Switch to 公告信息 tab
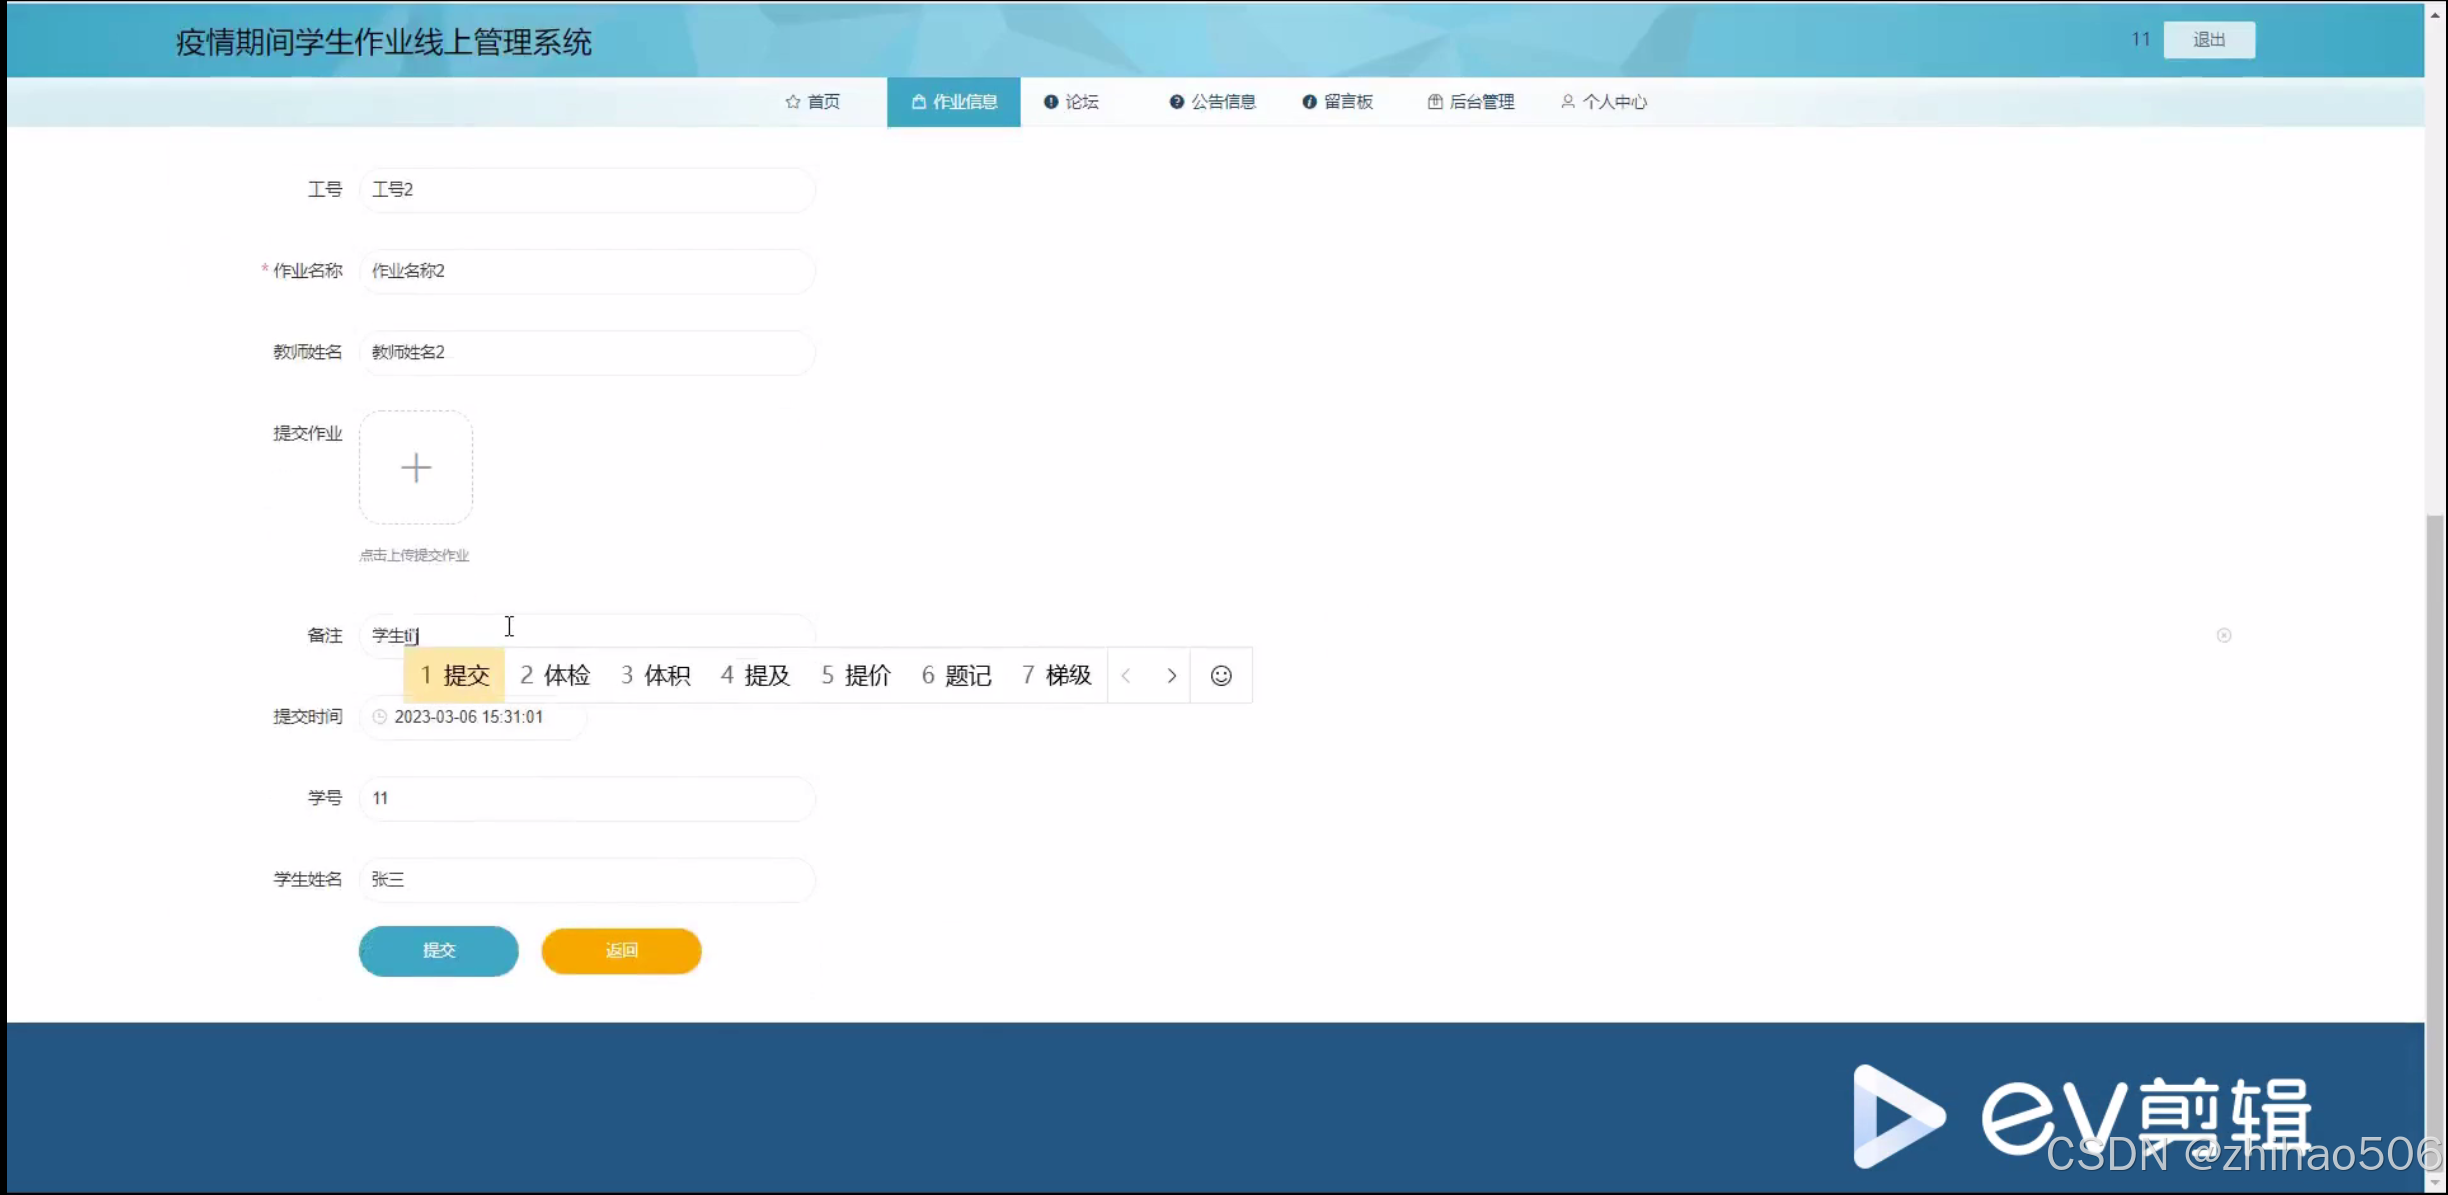Image resolution: width=2448 pixels, height=1195 pixels. click(1212, 102)
